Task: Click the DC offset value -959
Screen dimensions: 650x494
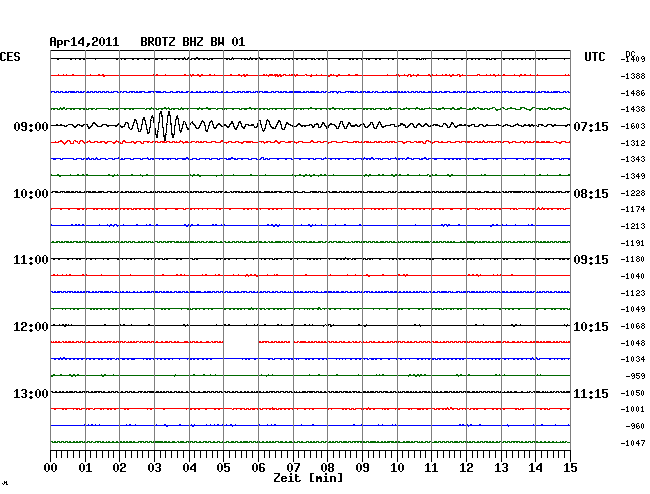Action: 635,376
